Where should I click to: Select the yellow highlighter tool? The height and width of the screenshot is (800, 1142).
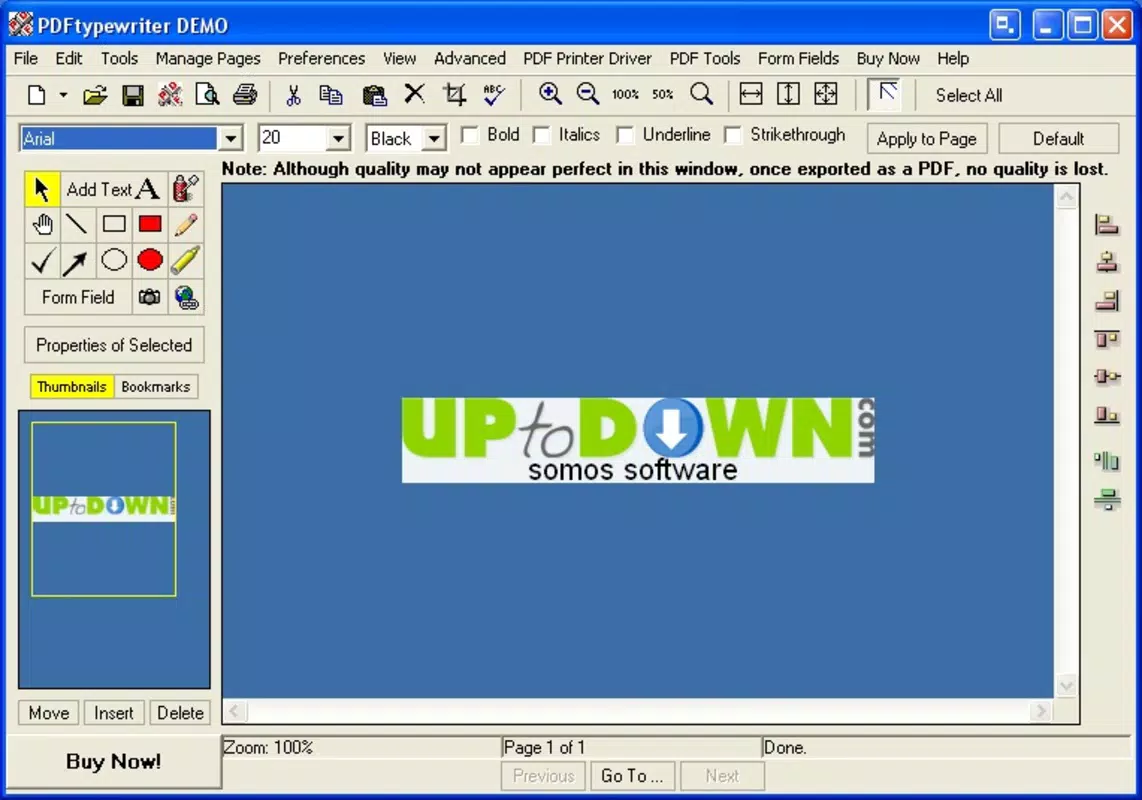point(186,261)
